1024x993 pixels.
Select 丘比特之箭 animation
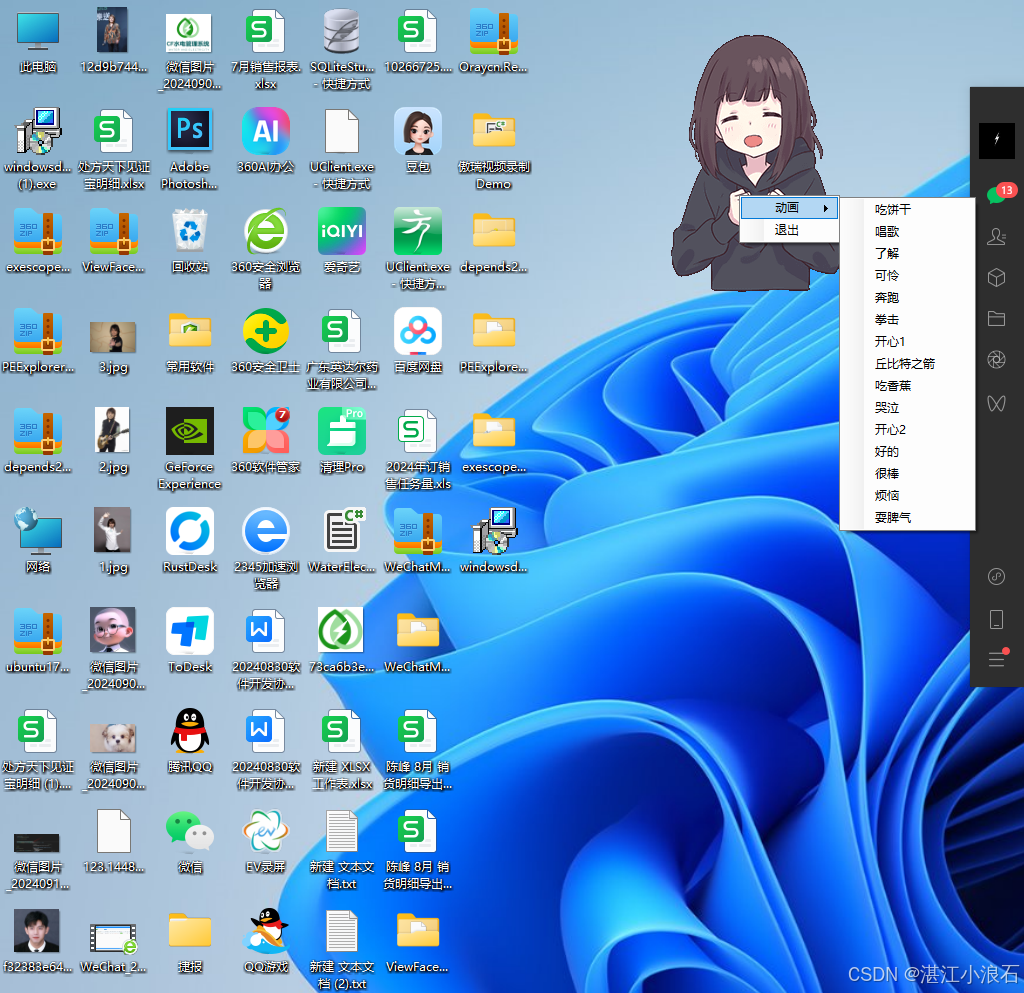(907, 364)
